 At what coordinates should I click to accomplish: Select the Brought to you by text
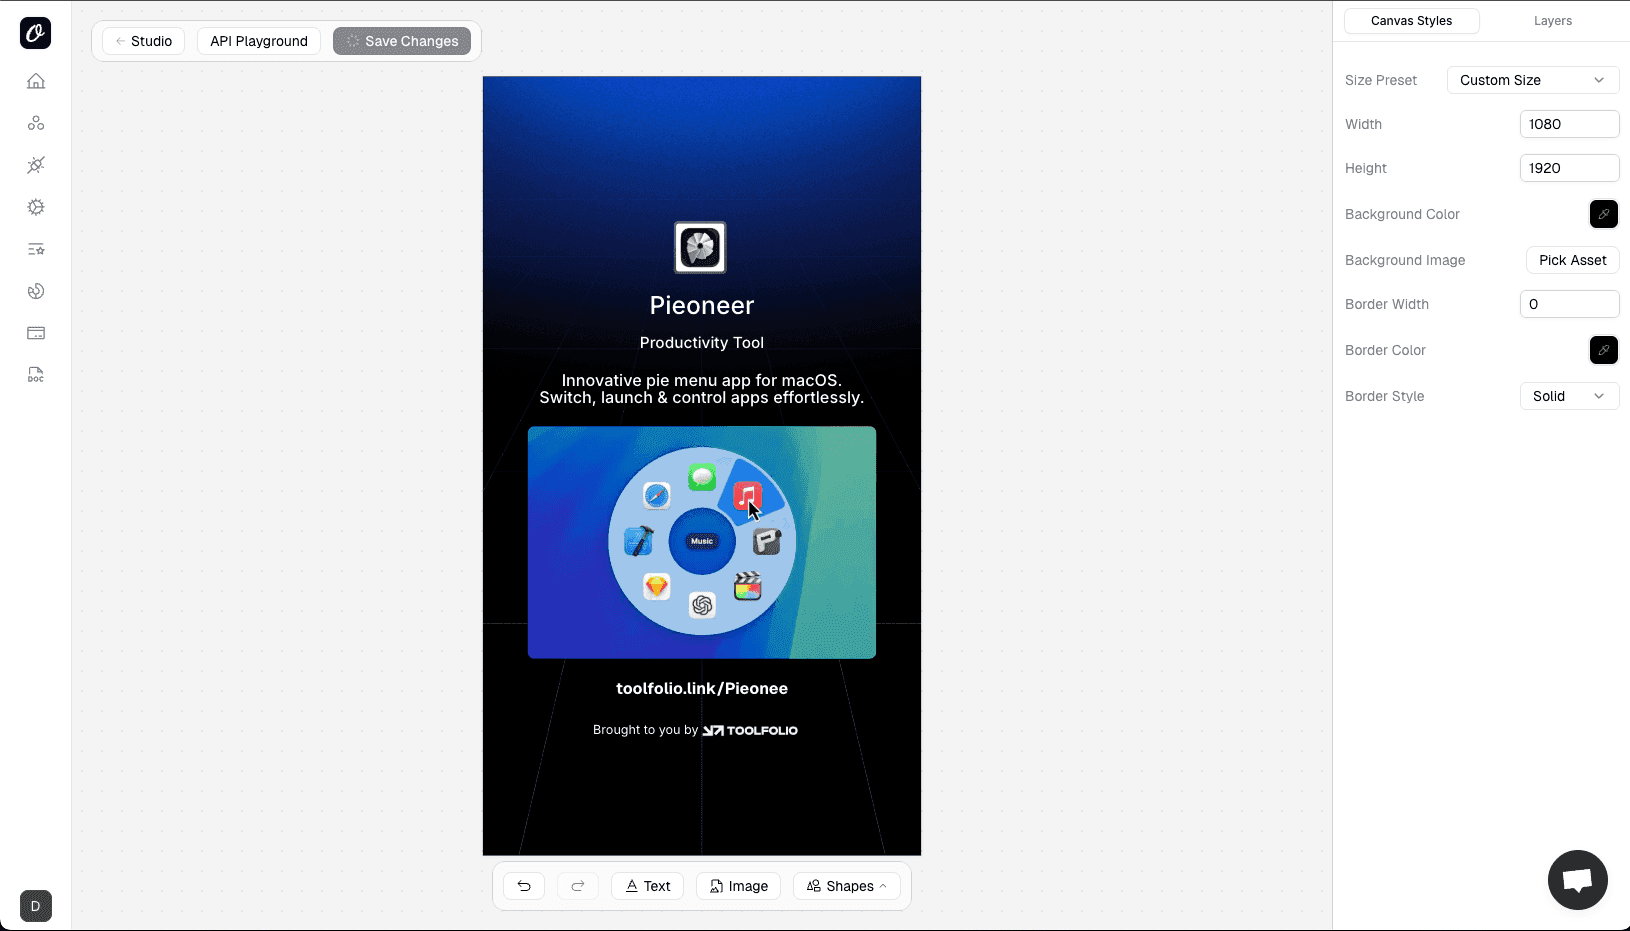click(645, 730)
